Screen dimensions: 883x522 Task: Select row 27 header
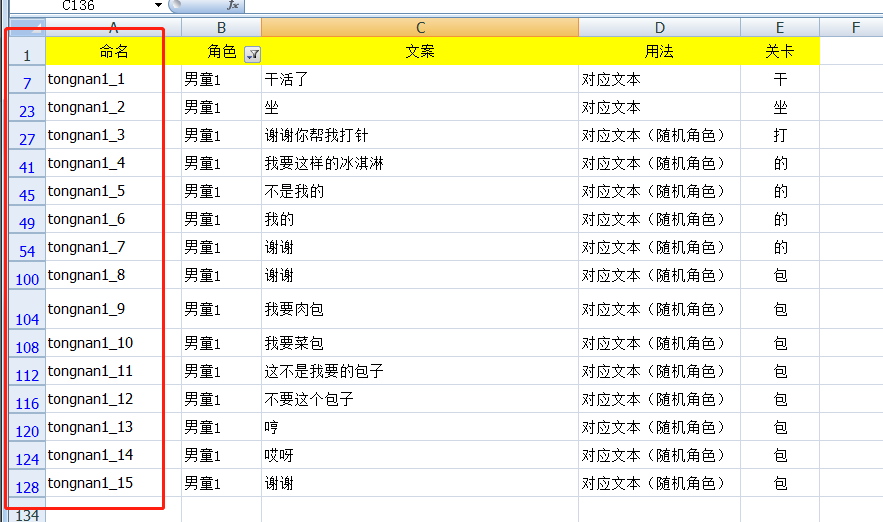(27, 135)
